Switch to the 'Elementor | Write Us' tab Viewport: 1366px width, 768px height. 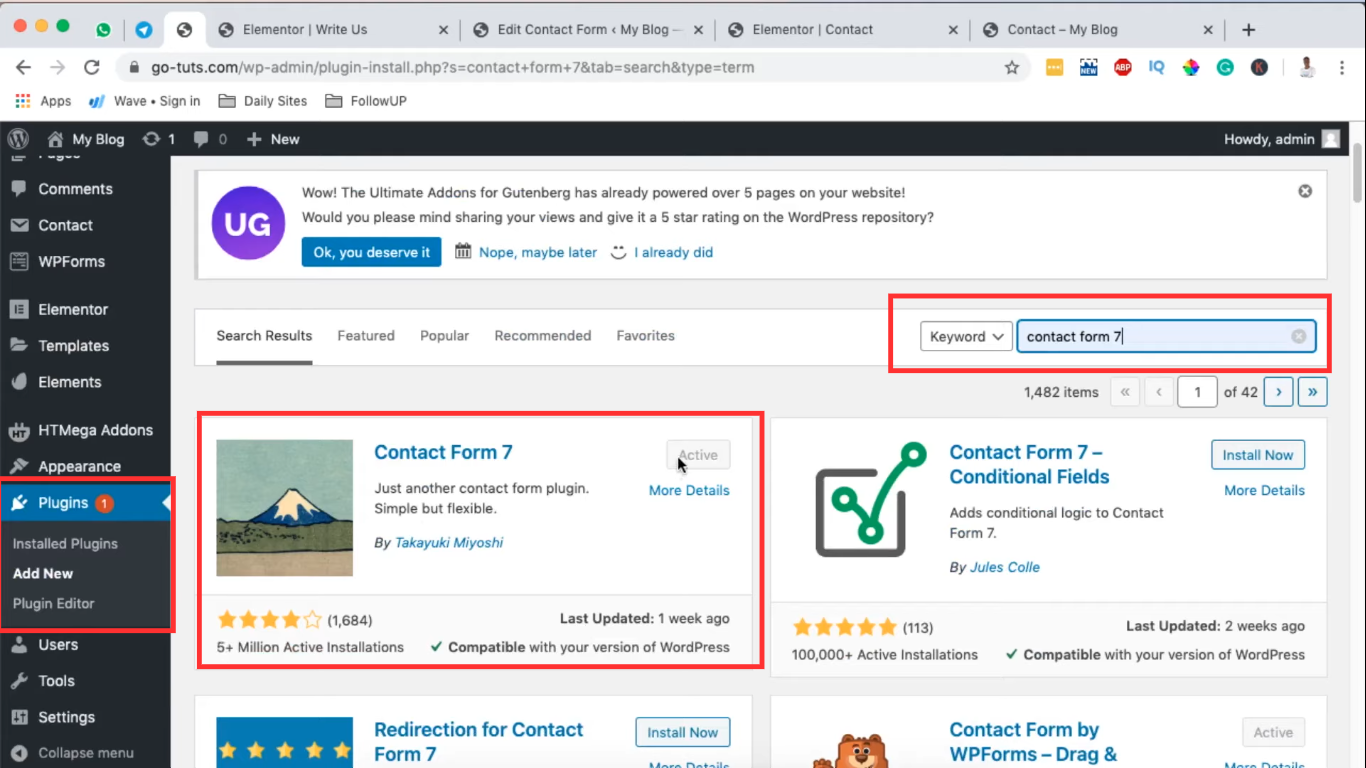[335, 30]
